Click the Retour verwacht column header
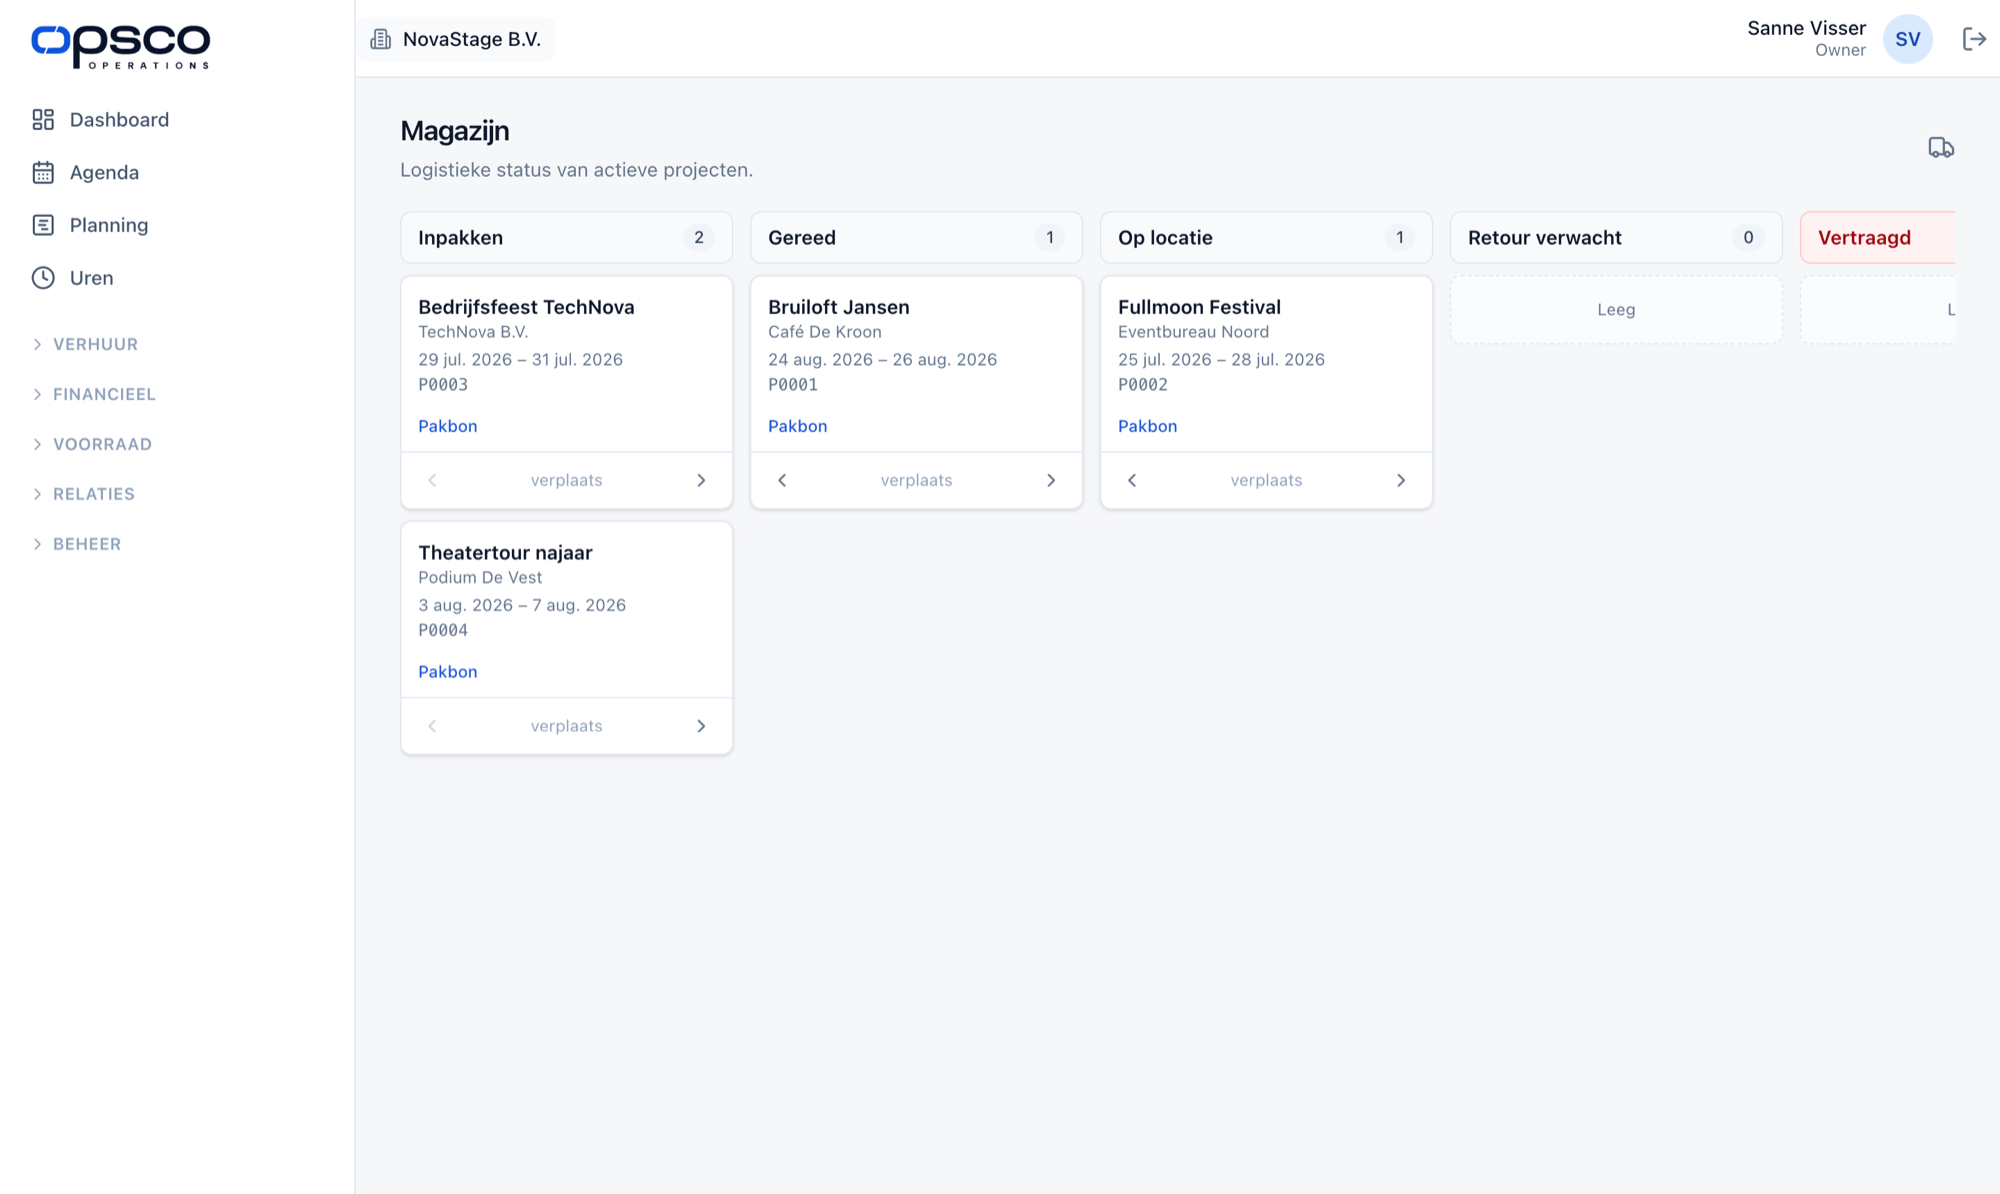2000x1194 pixels. click(x=1616, y=238)
